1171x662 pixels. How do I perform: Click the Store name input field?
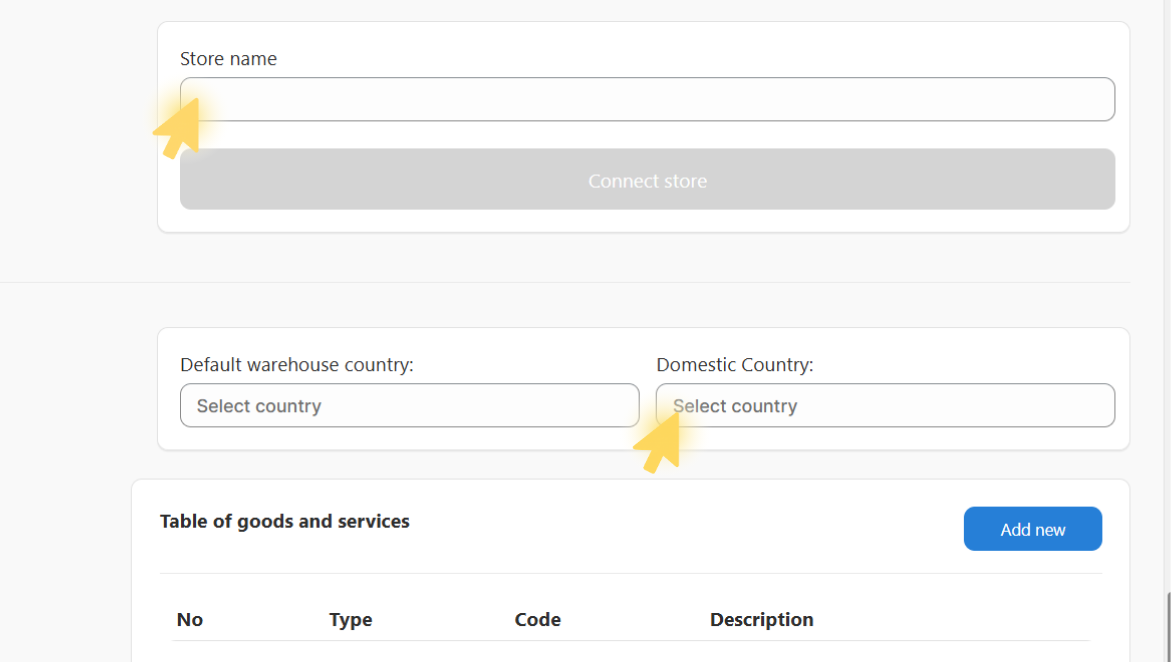647,99
